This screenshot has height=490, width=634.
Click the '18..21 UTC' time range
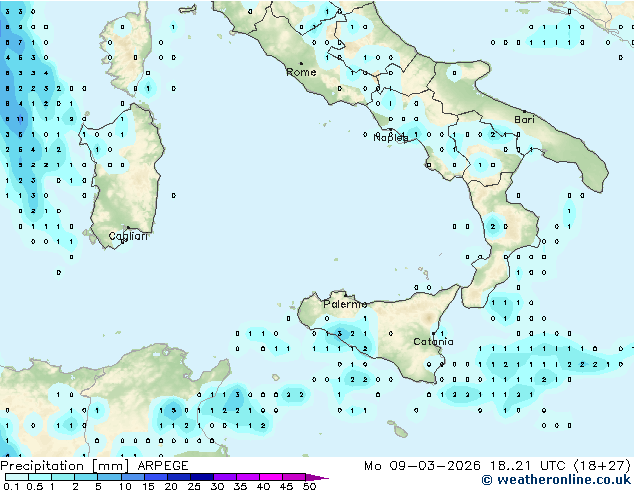(x=527, y=466)
